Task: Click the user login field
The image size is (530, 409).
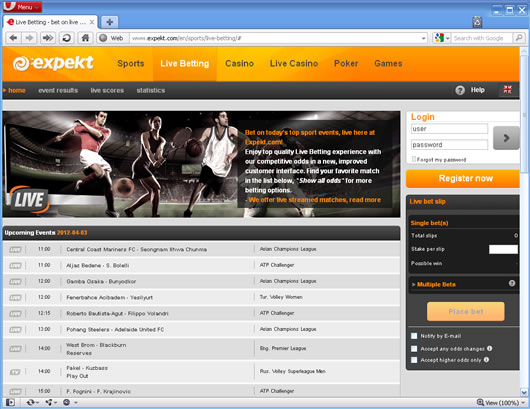Action: tap(449, 129)
